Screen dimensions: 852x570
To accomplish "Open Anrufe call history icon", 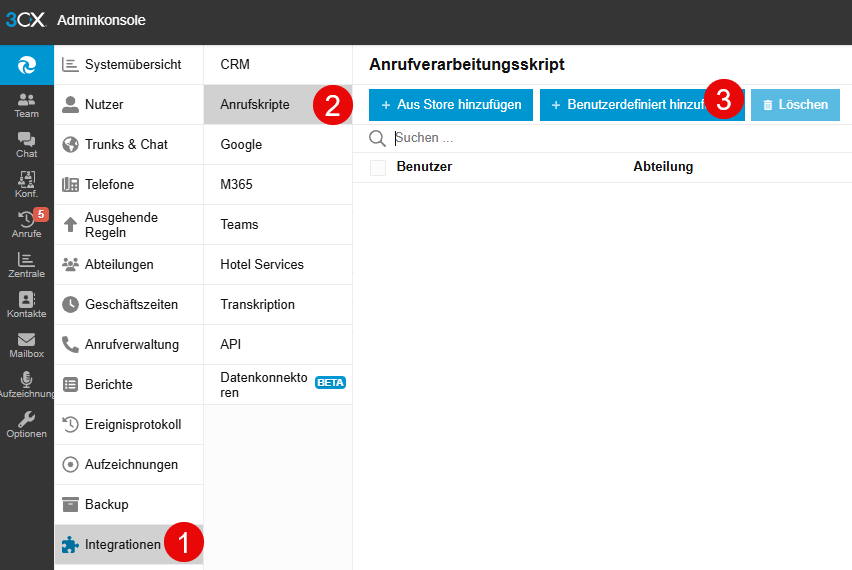I will point(27,224).
